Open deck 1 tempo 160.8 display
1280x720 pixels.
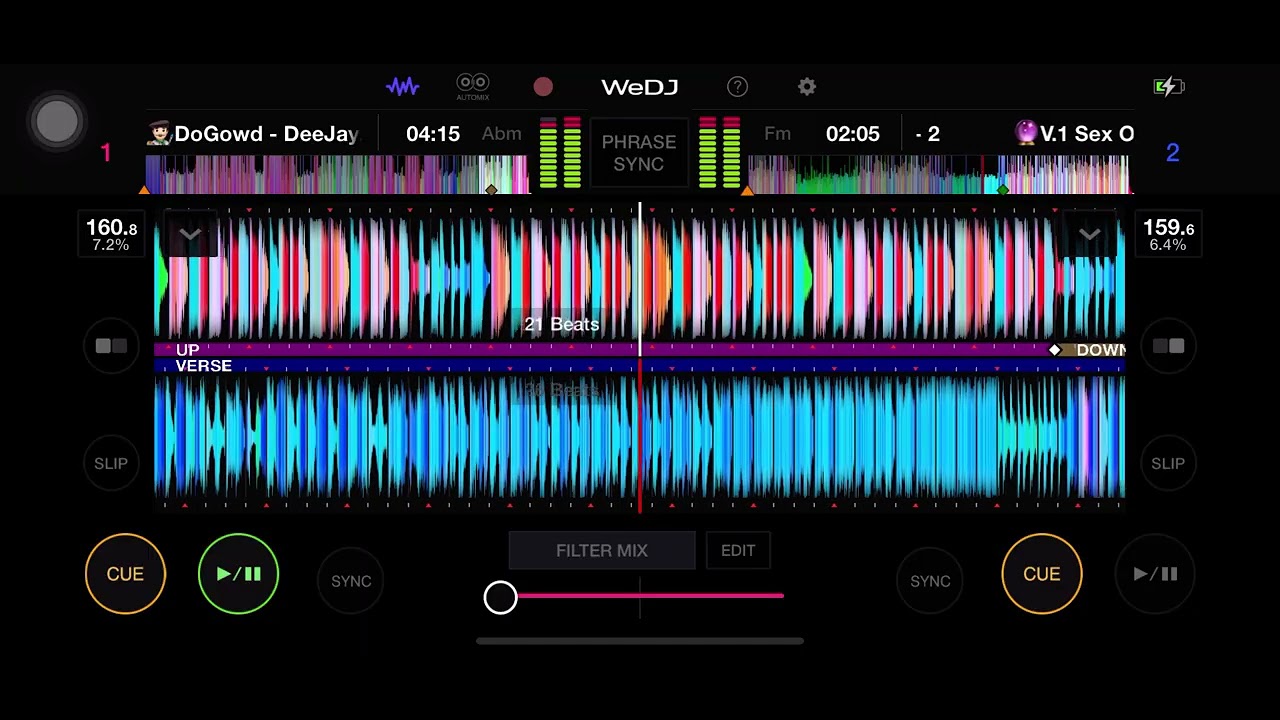pos(111,234)
